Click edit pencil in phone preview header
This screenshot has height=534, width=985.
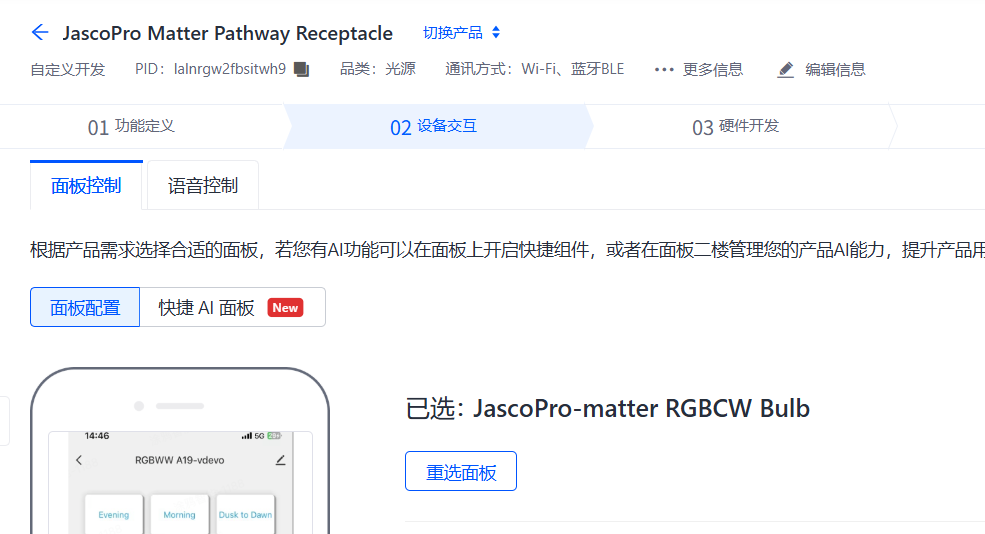click(281, 460)
